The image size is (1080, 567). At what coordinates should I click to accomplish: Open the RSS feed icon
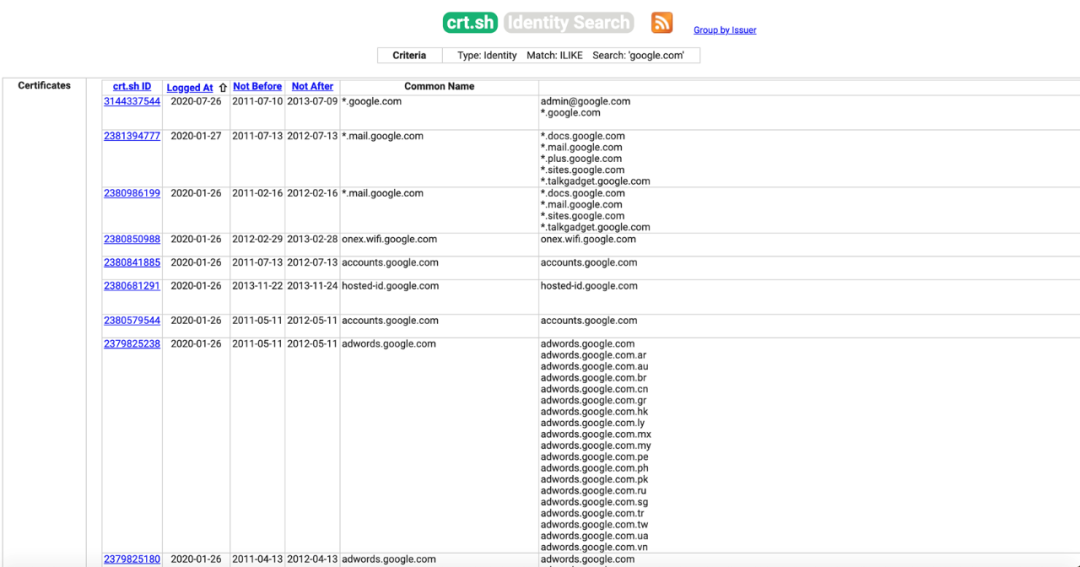tap(661, 23)
